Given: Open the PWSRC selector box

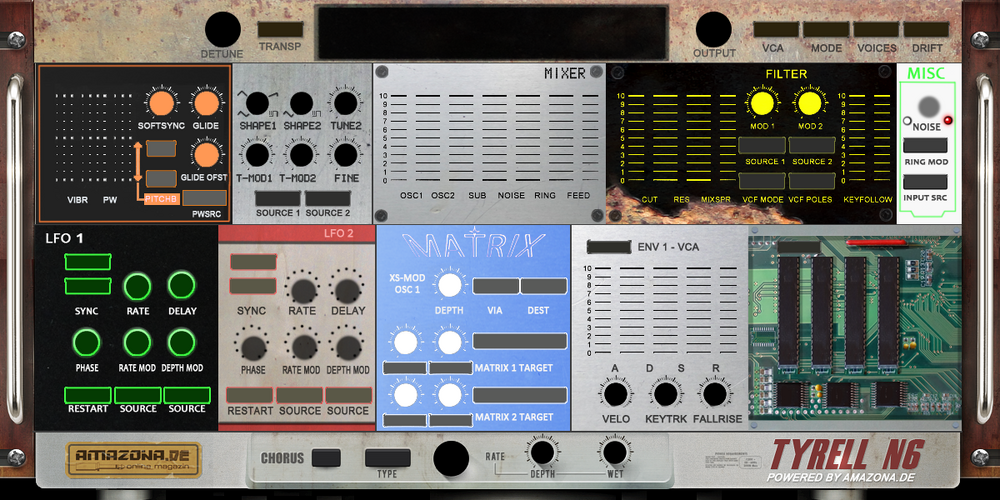Looking at the screenshot, I should pos(205,198).
